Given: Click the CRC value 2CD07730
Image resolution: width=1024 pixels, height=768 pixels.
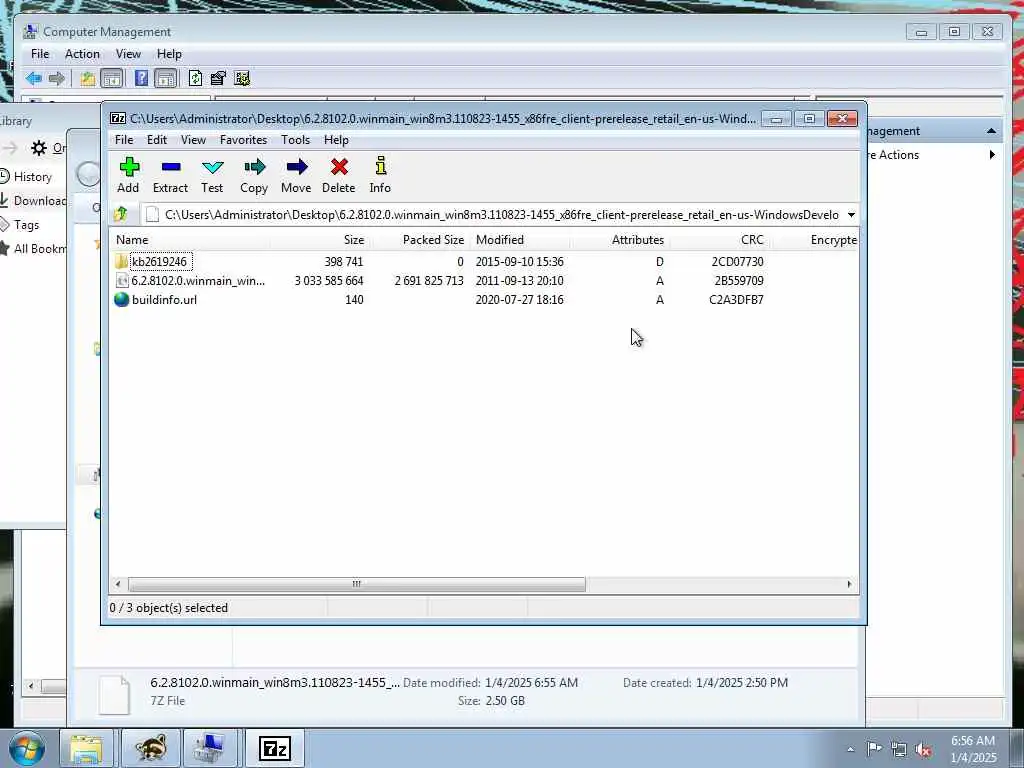Looking at the screenshot, I should coord(737,261).
